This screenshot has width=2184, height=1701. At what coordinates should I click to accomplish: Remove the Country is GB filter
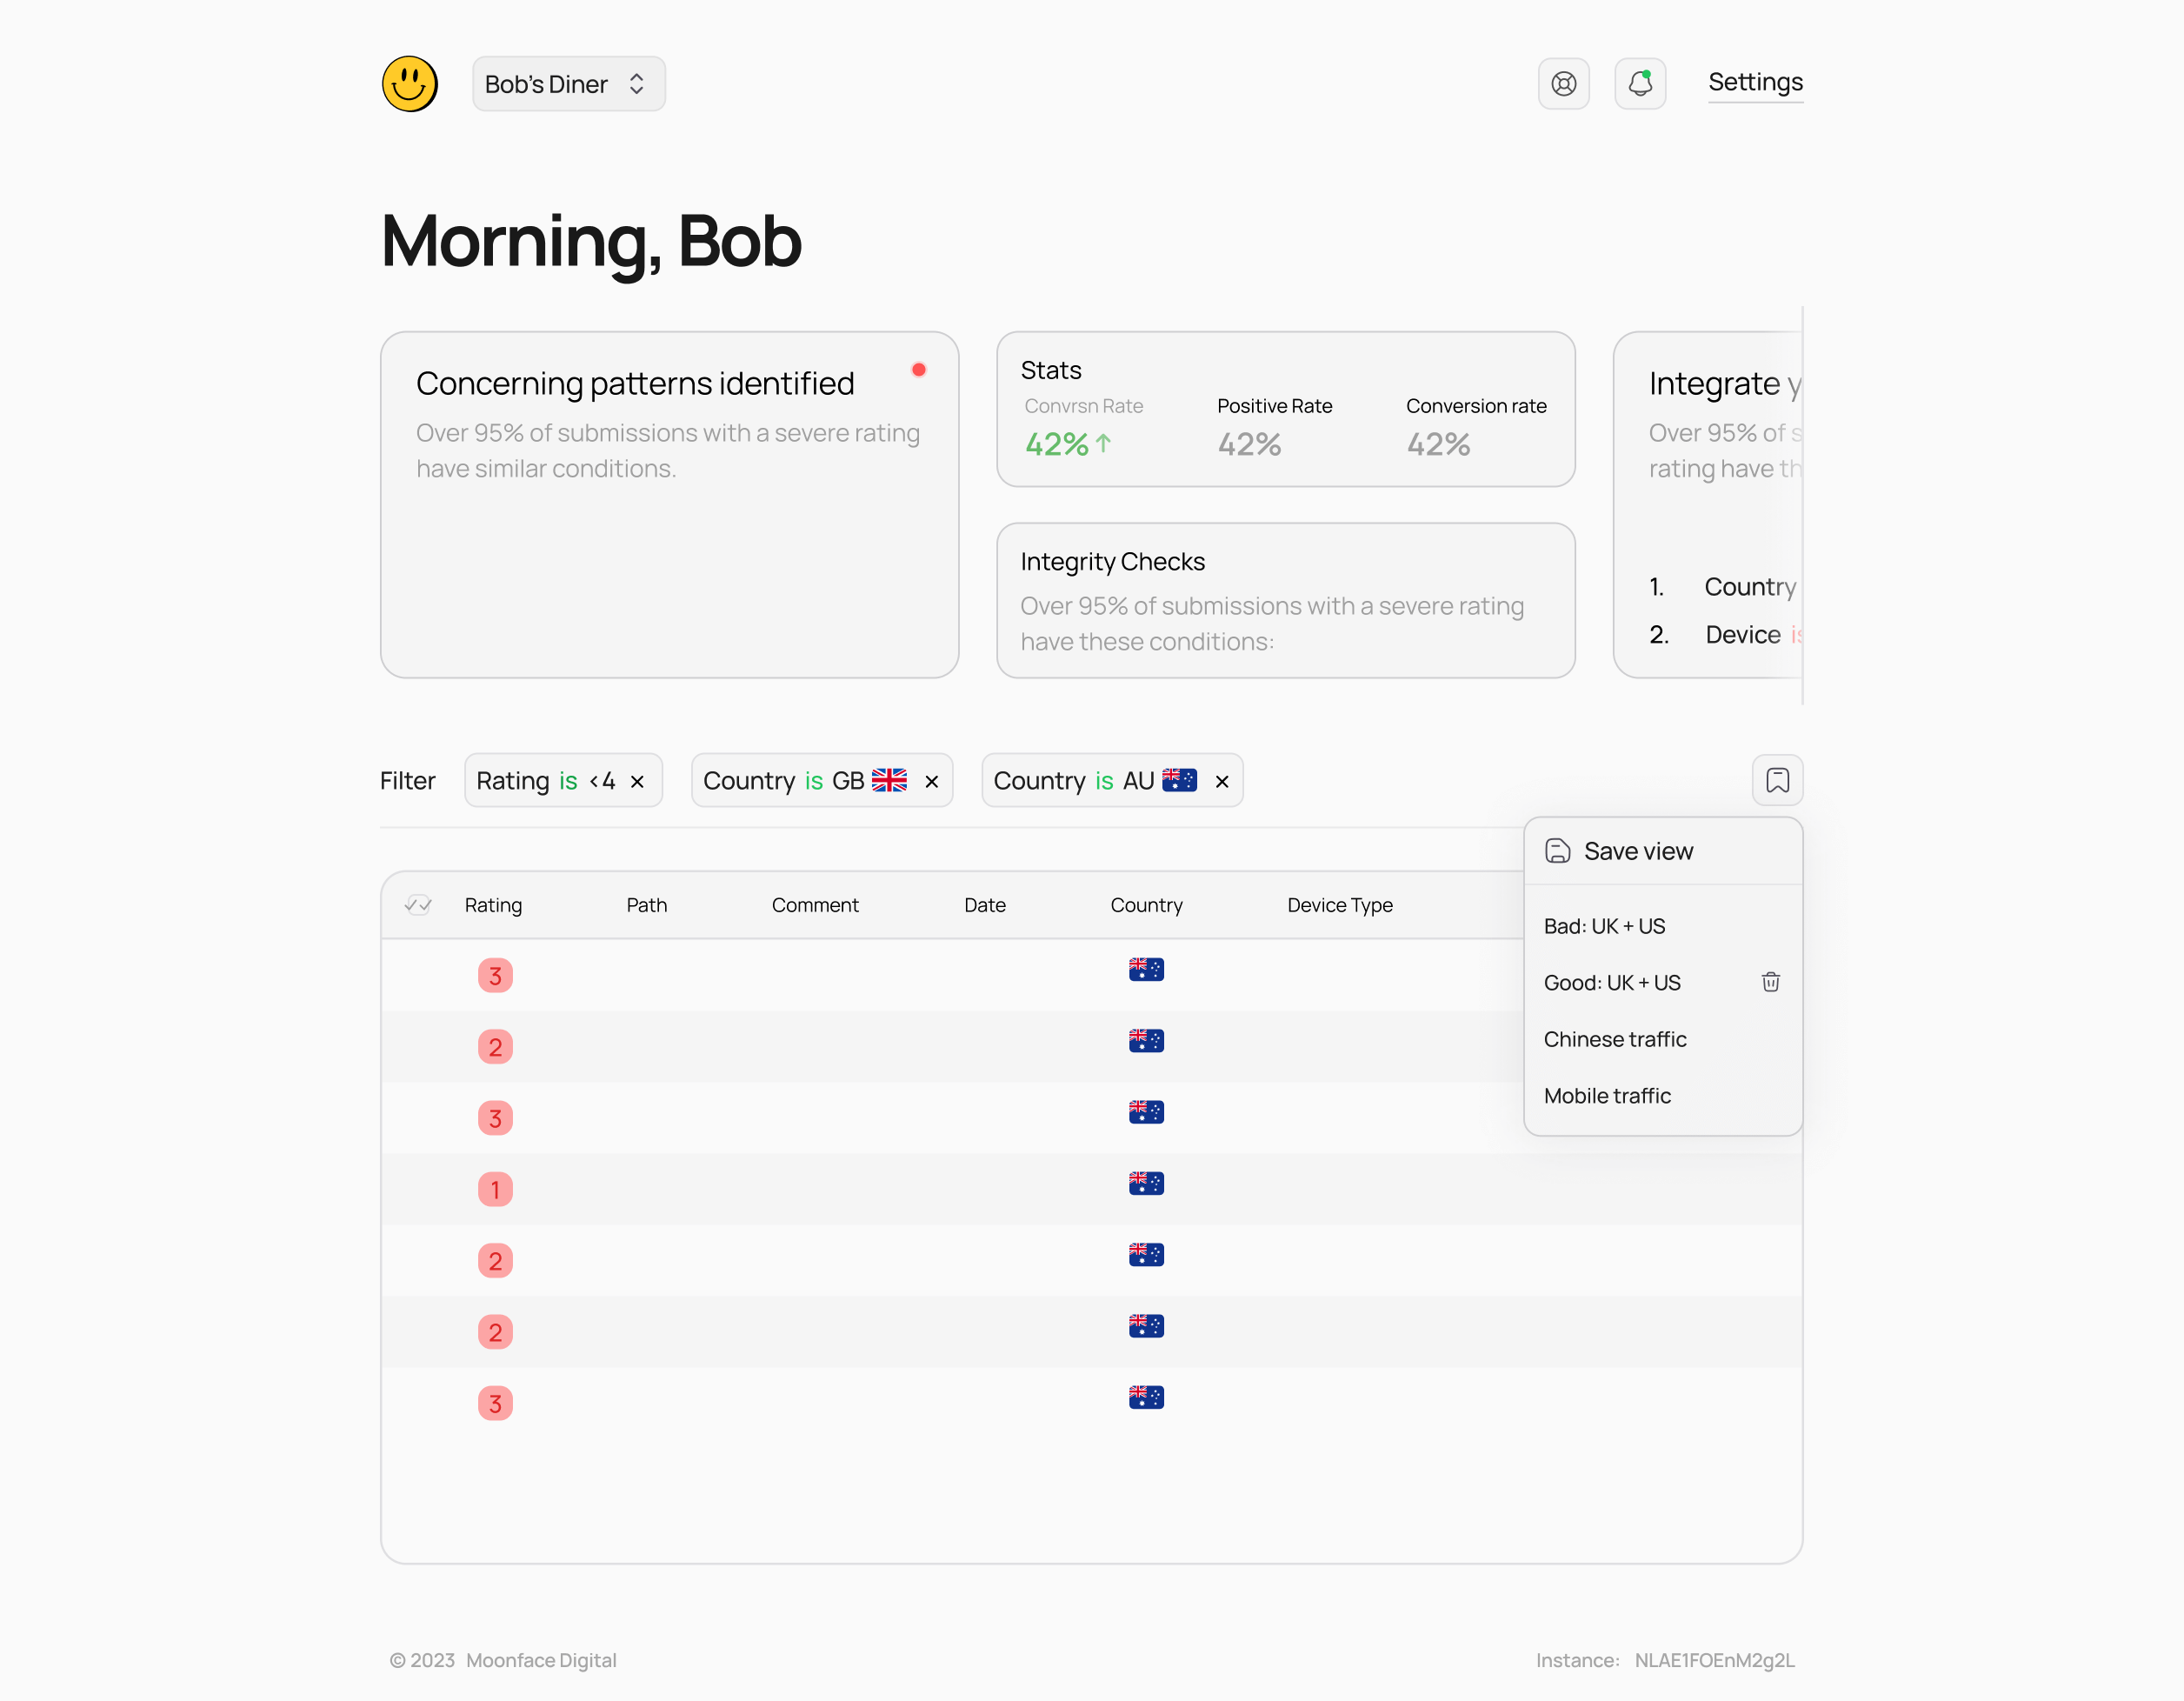[x=931, y=781]
